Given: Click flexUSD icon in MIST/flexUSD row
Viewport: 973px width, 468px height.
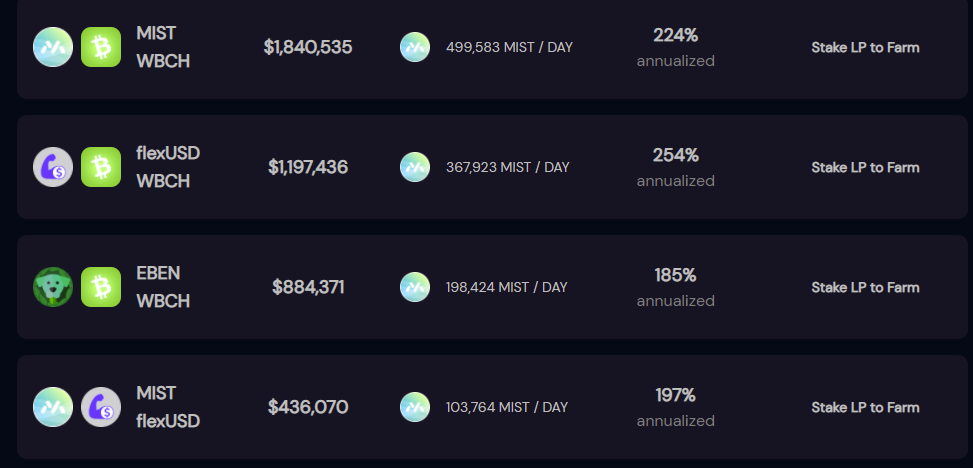Looking at the screenshot, I should (x=101, y=407).
